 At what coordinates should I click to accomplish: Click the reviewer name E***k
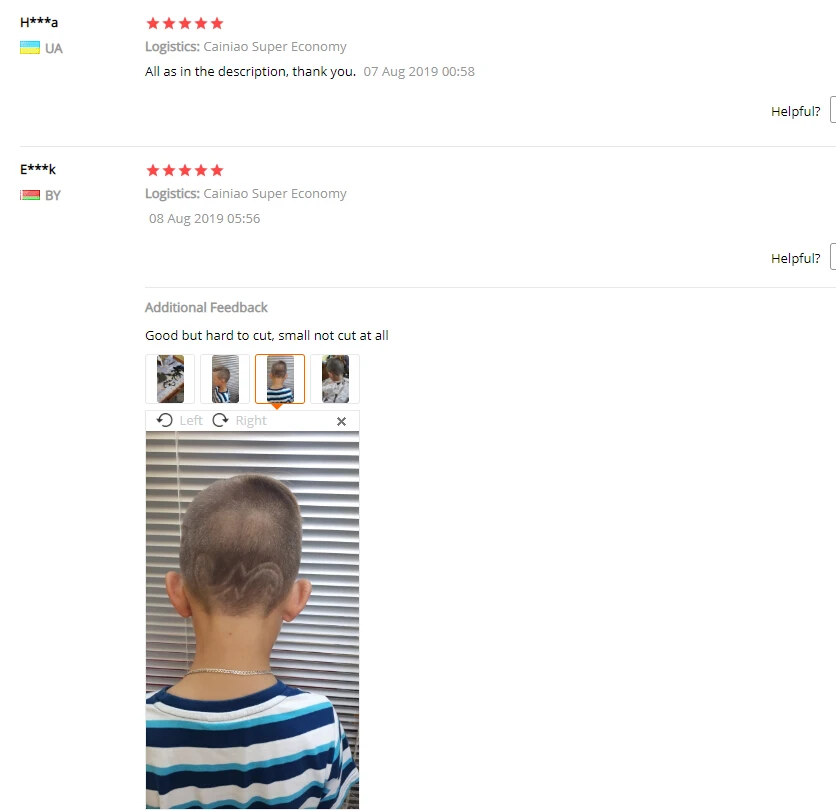click(x=38, y=170)
